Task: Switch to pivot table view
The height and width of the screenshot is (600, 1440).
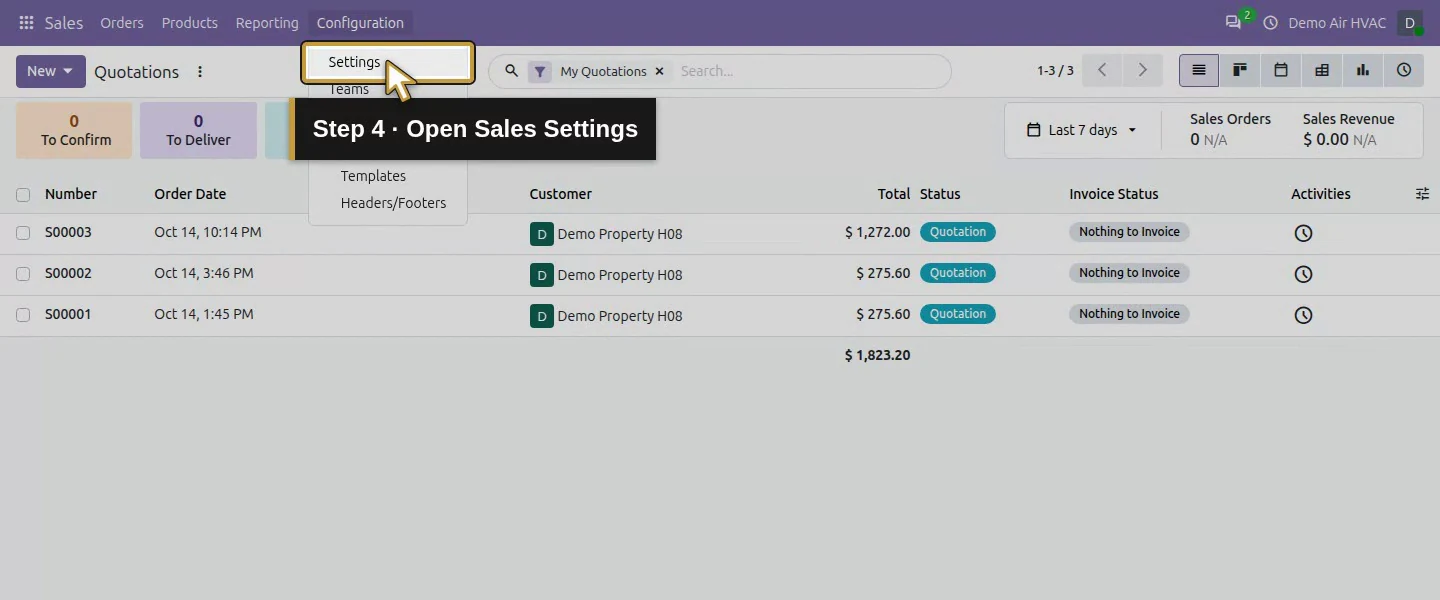Action: coord(1322,71)
